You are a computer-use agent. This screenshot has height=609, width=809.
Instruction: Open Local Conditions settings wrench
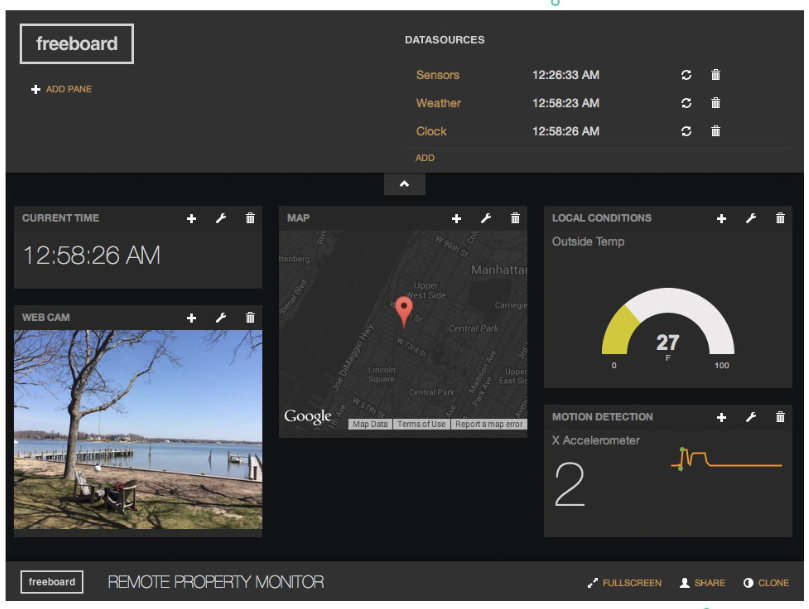click(751, 218)
